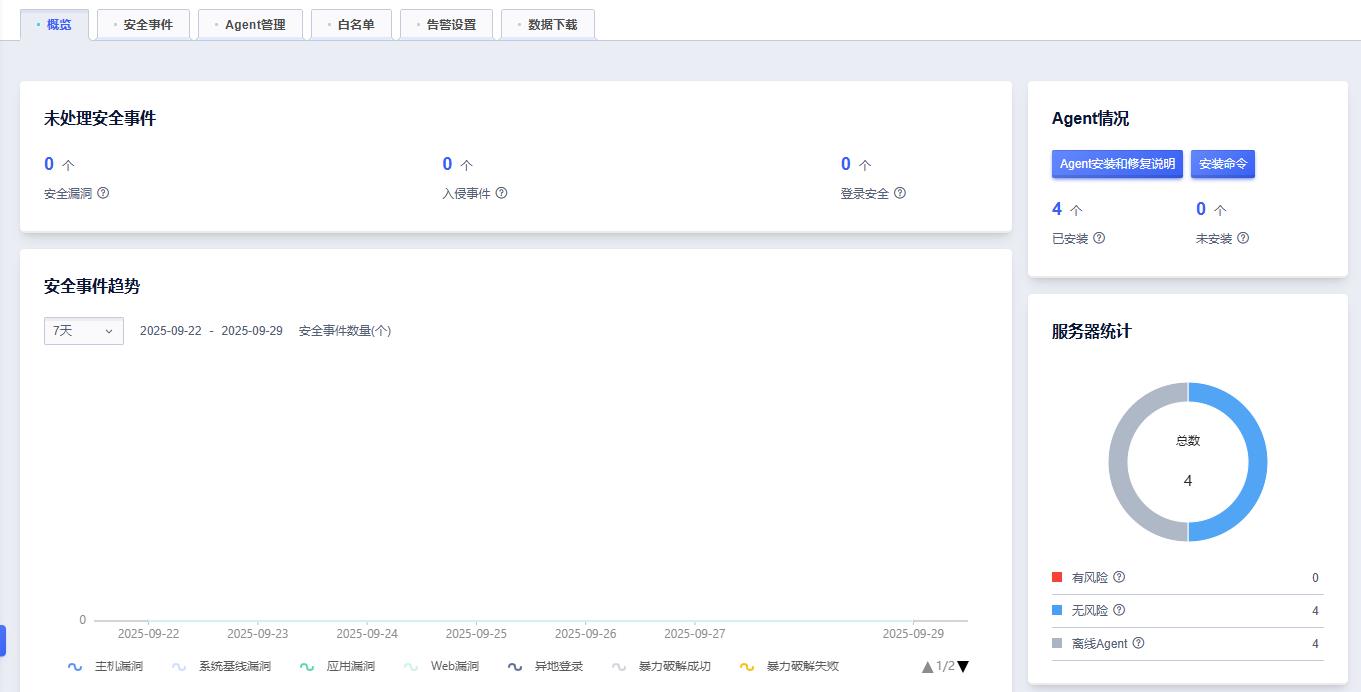Click help icon next to 无风险

coord(1119,610)
